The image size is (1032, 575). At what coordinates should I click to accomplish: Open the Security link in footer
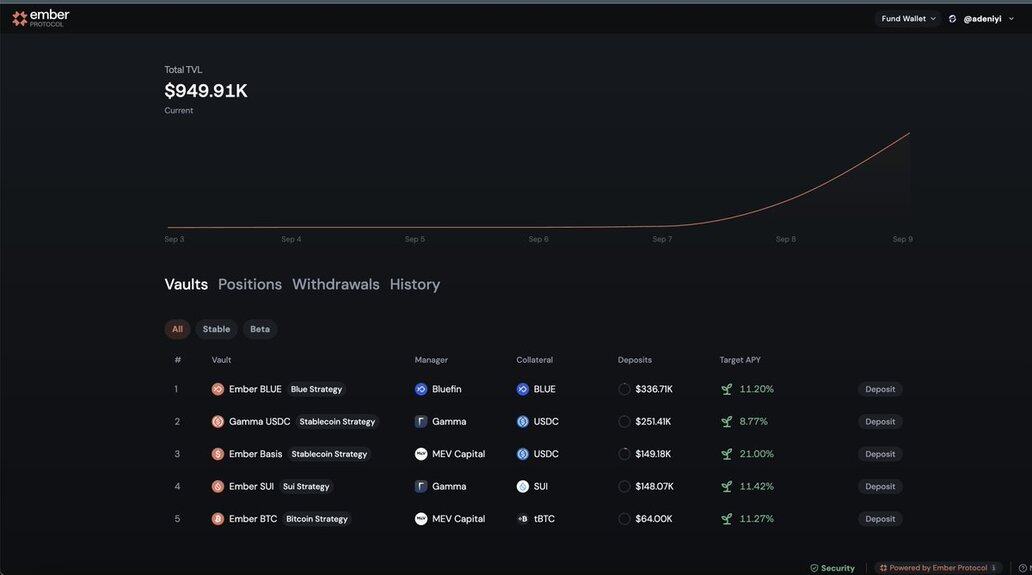click(x=833, y=568)
